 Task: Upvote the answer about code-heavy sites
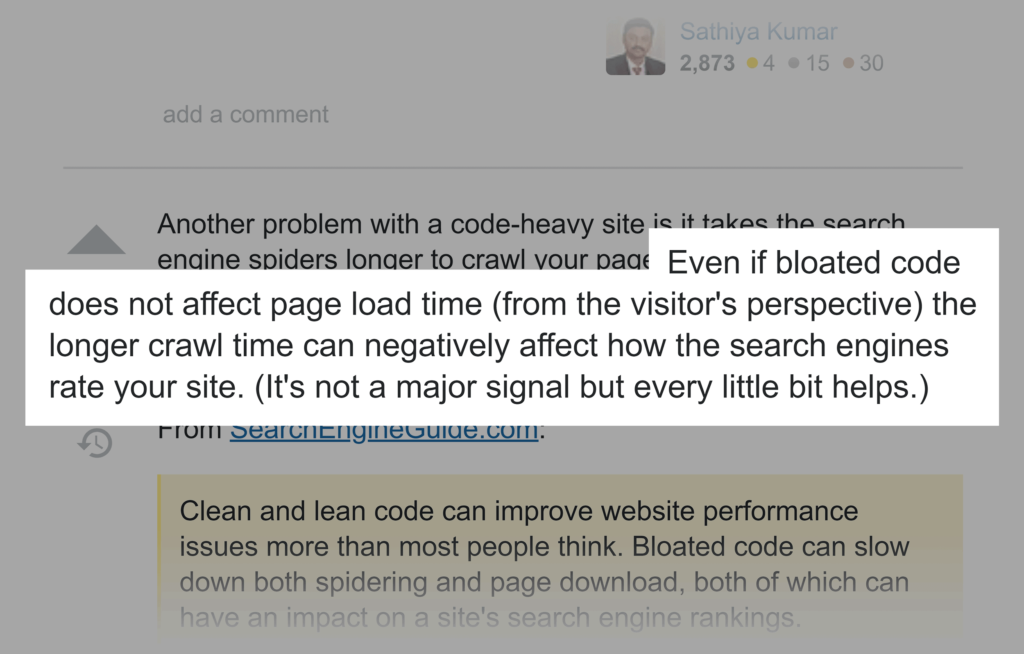point(96,242)
